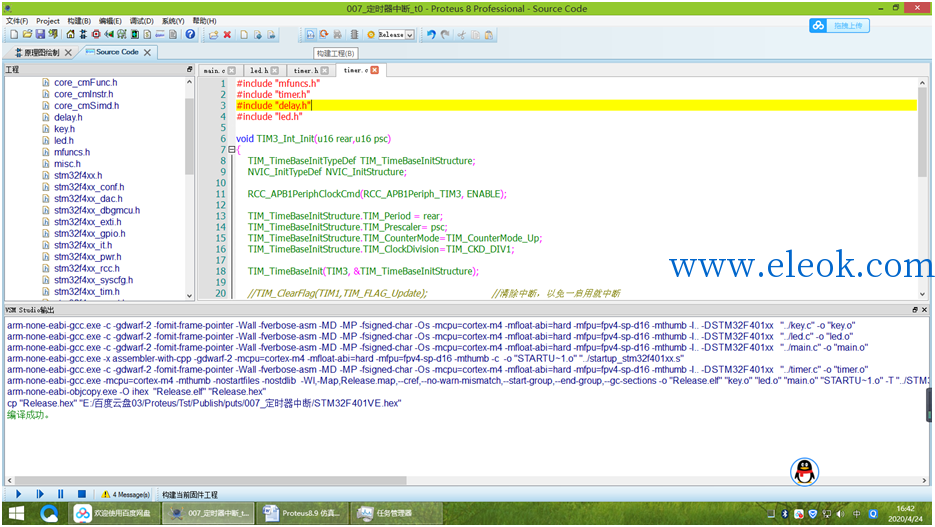Image resolution: width=935 pixels, height=527 pixels.
Task: Open the Project menu
Action: [x=48, y=21]
